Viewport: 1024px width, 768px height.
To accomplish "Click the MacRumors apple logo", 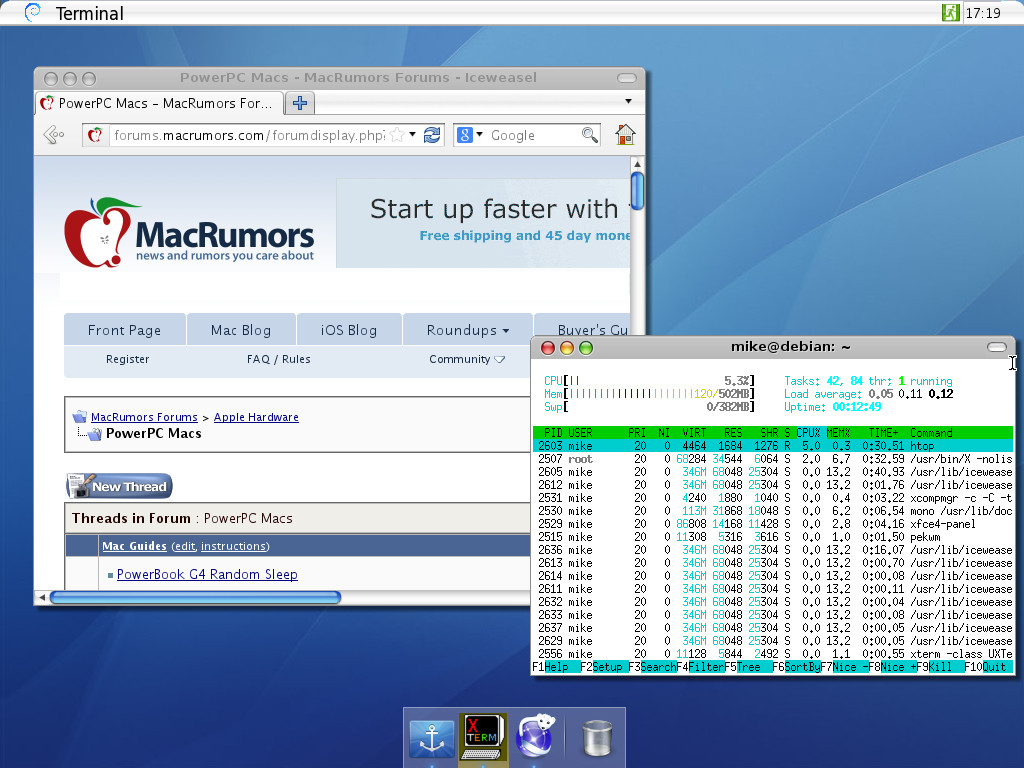I will point(101,232).
